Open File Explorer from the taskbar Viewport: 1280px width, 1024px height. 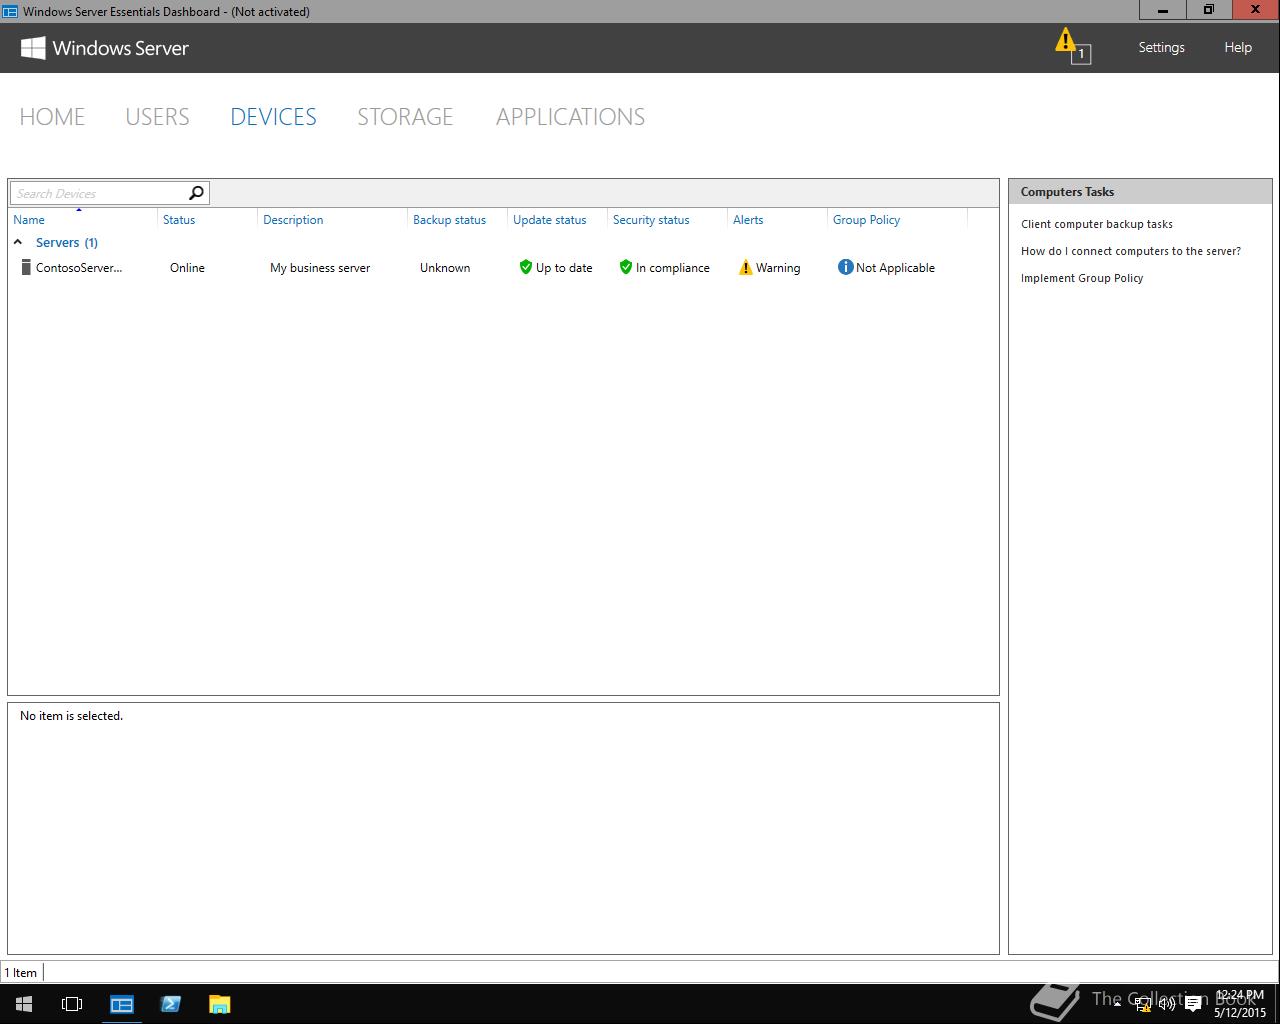pyautogui.click(x=219, y=1004)
